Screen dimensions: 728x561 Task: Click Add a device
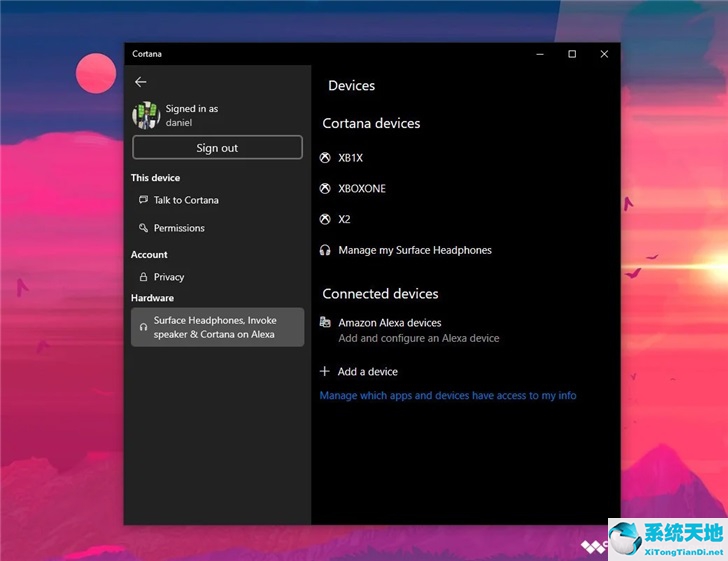(x=368, y=372)
